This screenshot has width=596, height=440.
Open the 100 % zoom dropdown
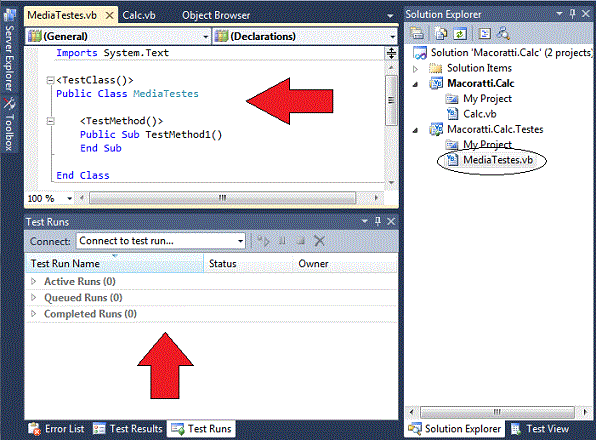70,198
